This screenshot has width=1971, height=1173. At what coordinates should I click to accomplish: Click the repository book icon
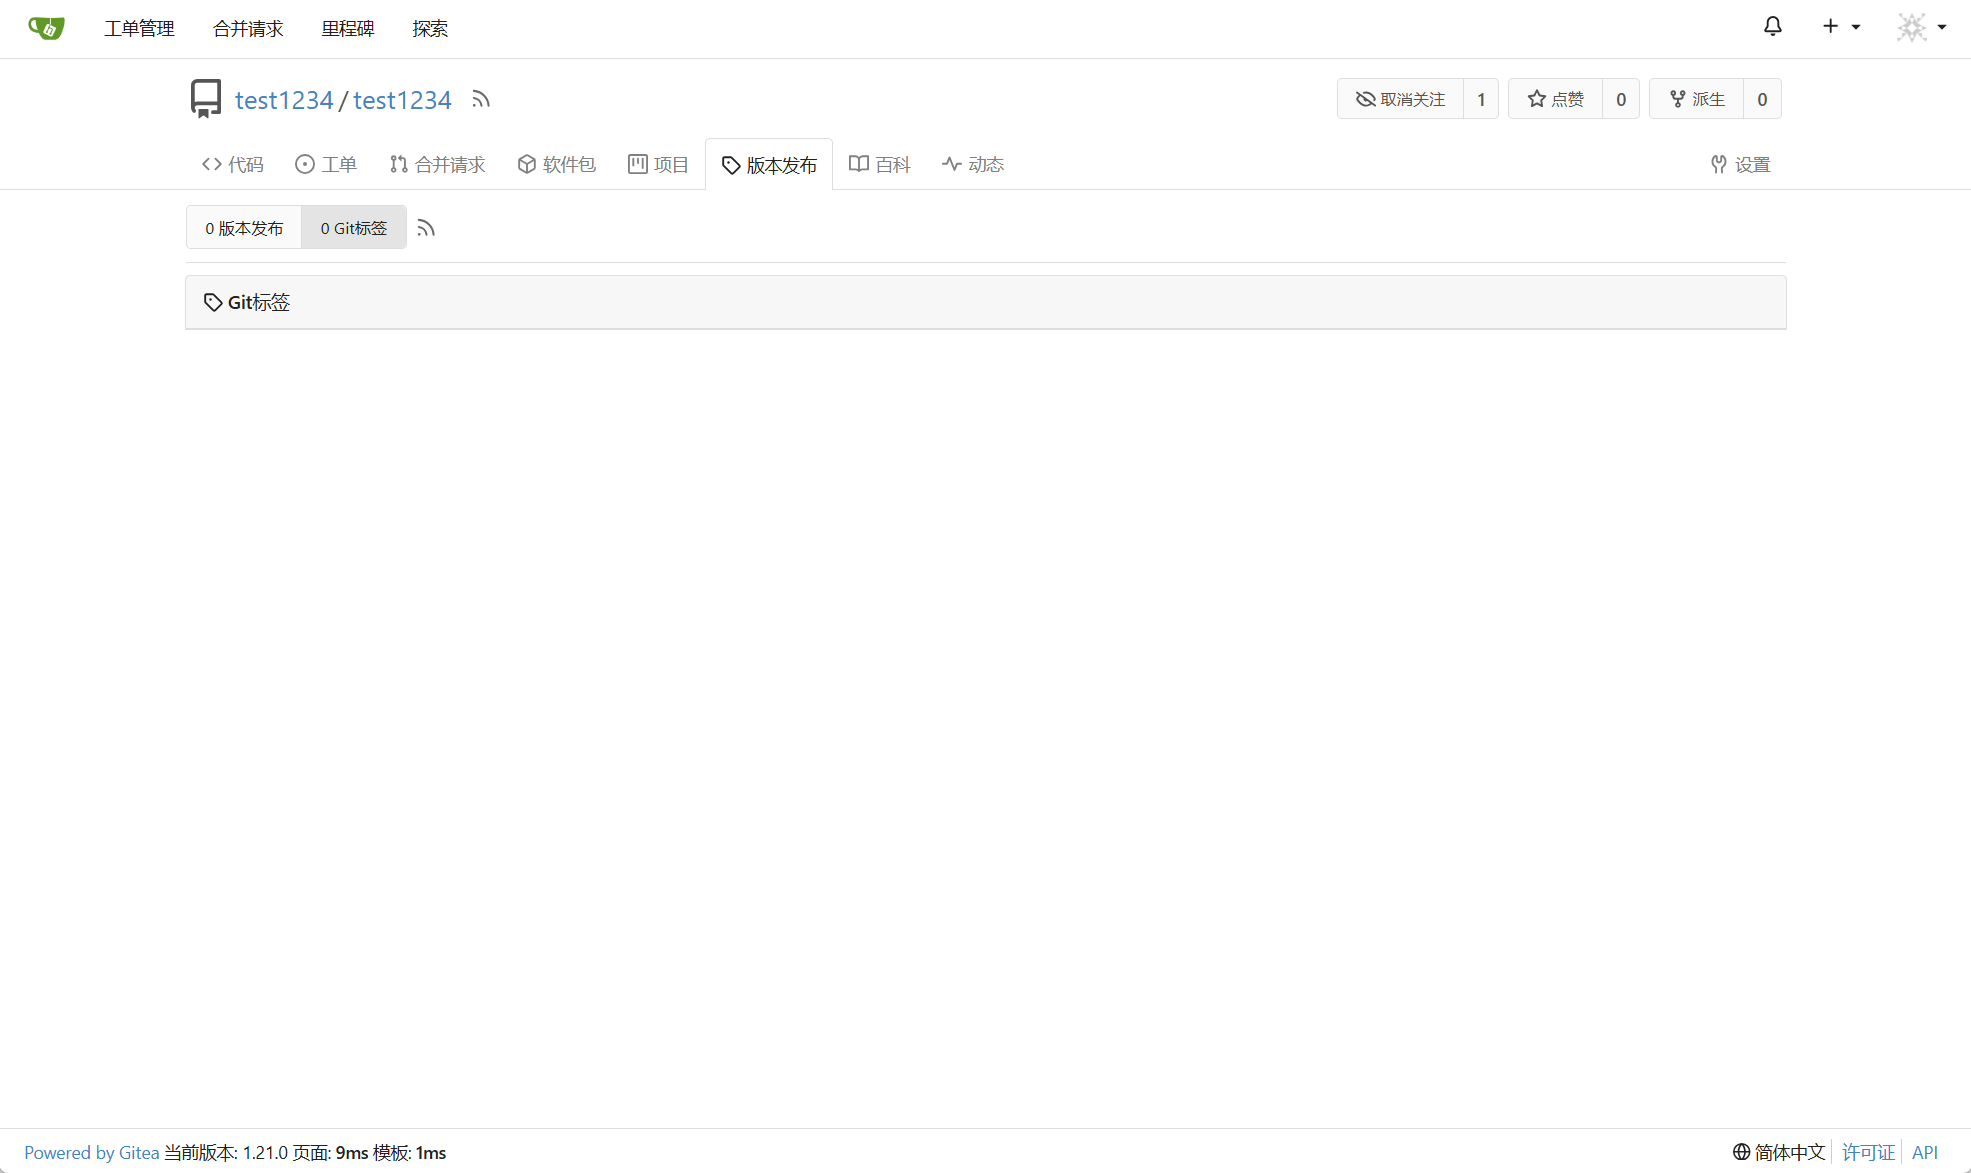206,99
